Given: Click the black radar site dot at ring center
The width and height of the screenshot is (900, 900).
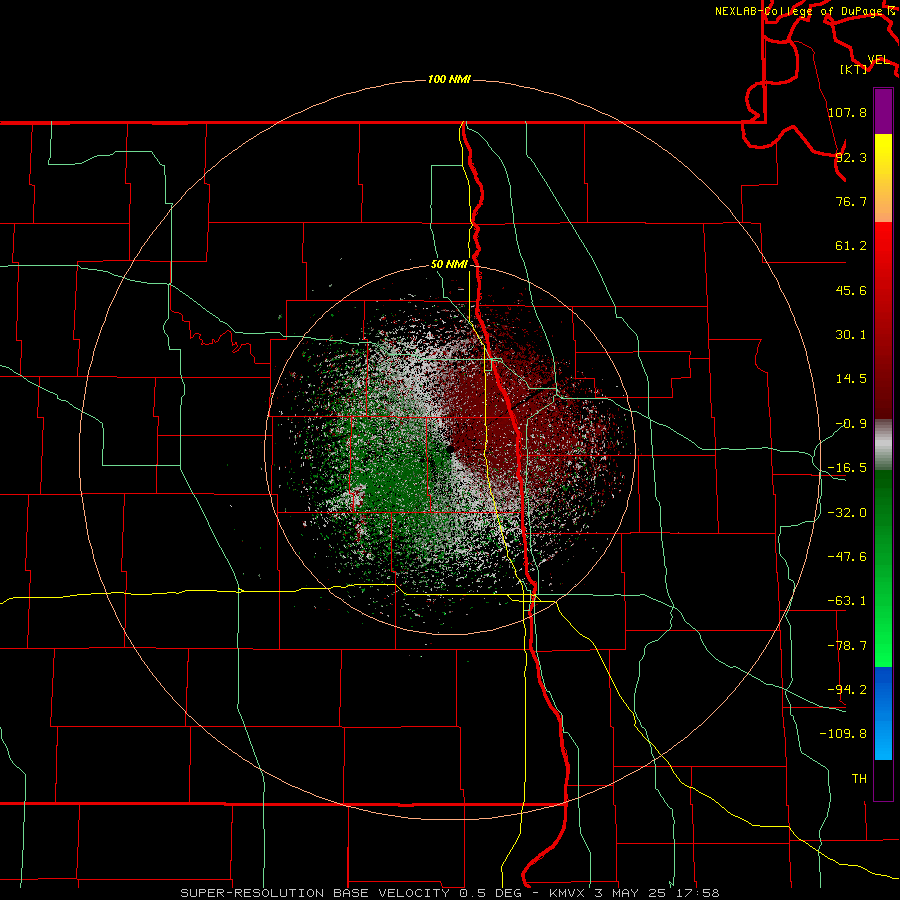Looking at the screenshot, I should click(451, 449).
